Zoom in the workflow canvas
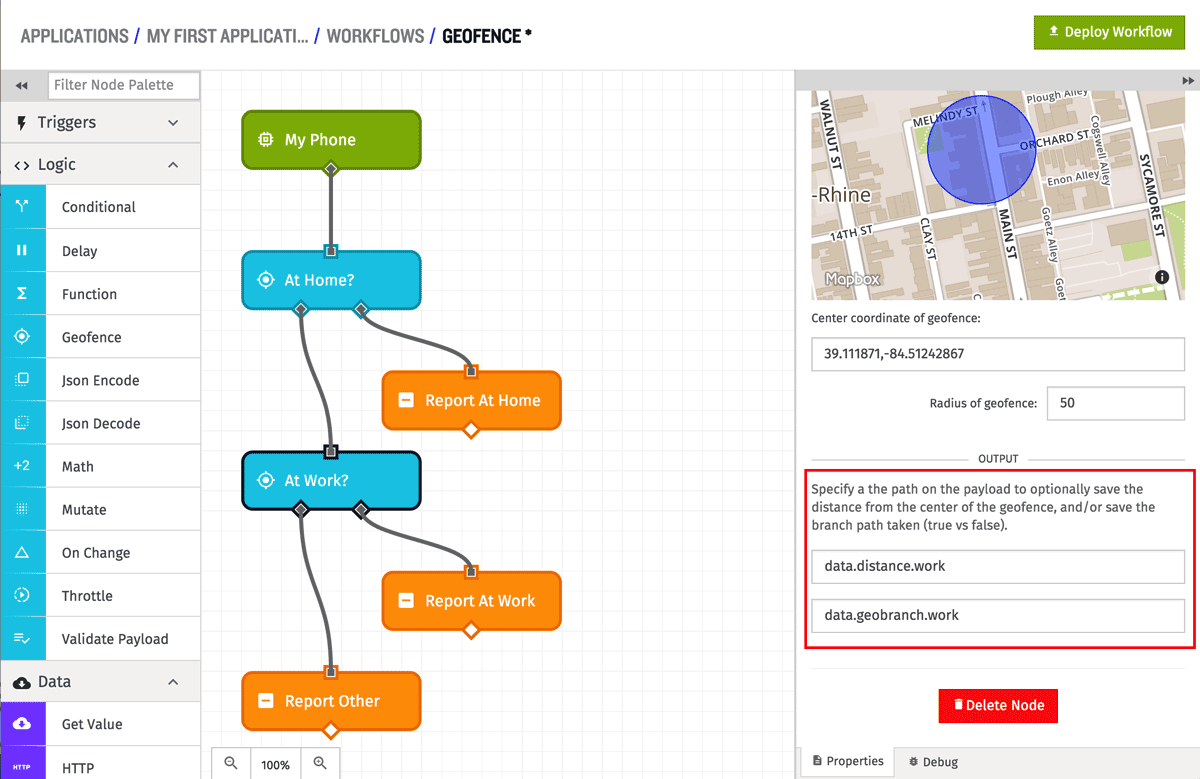 pyautogui.click(x=320, y=764)
